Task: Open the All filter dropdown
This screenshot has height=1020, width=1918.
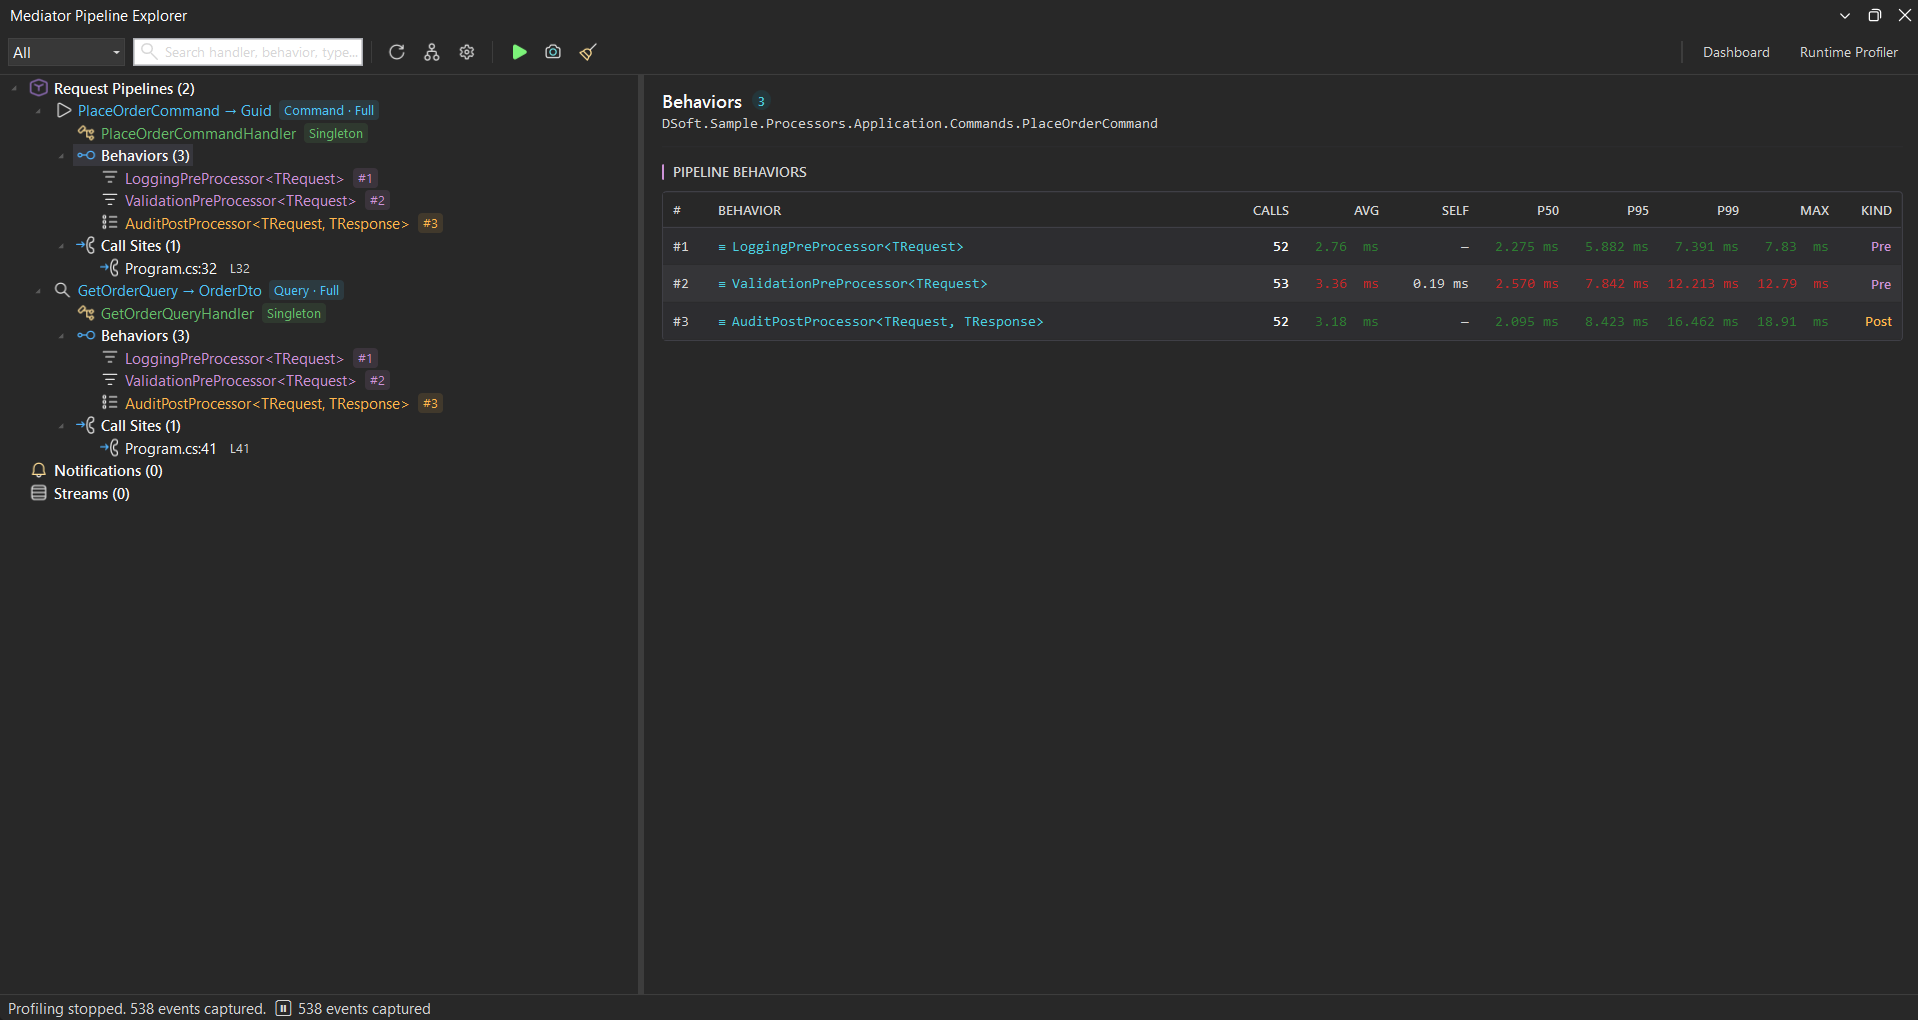Action: [66, 52]
